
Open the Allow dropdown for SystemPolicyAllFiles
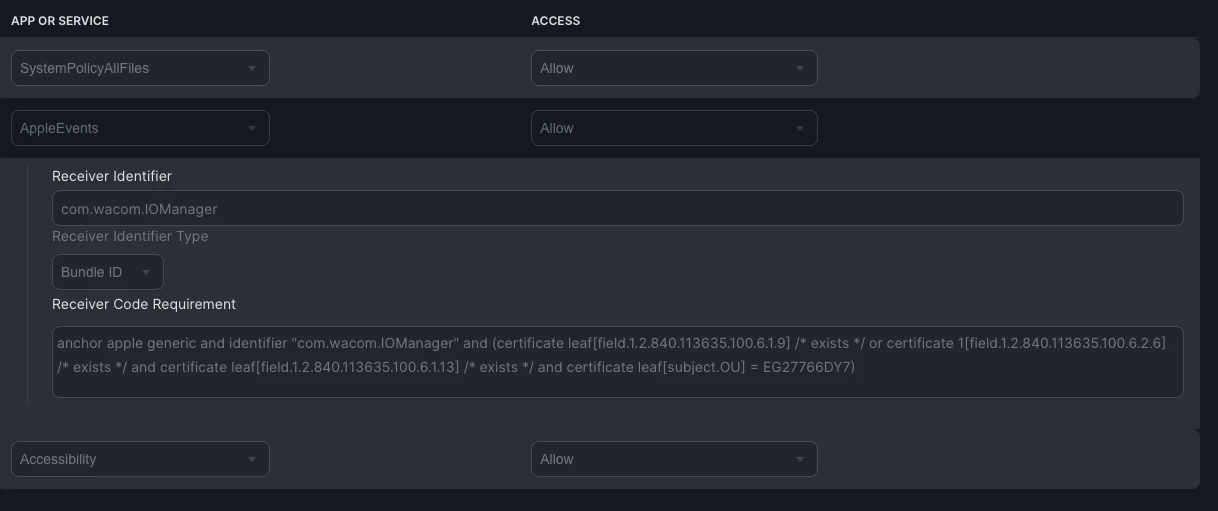[x=674, y=68]
